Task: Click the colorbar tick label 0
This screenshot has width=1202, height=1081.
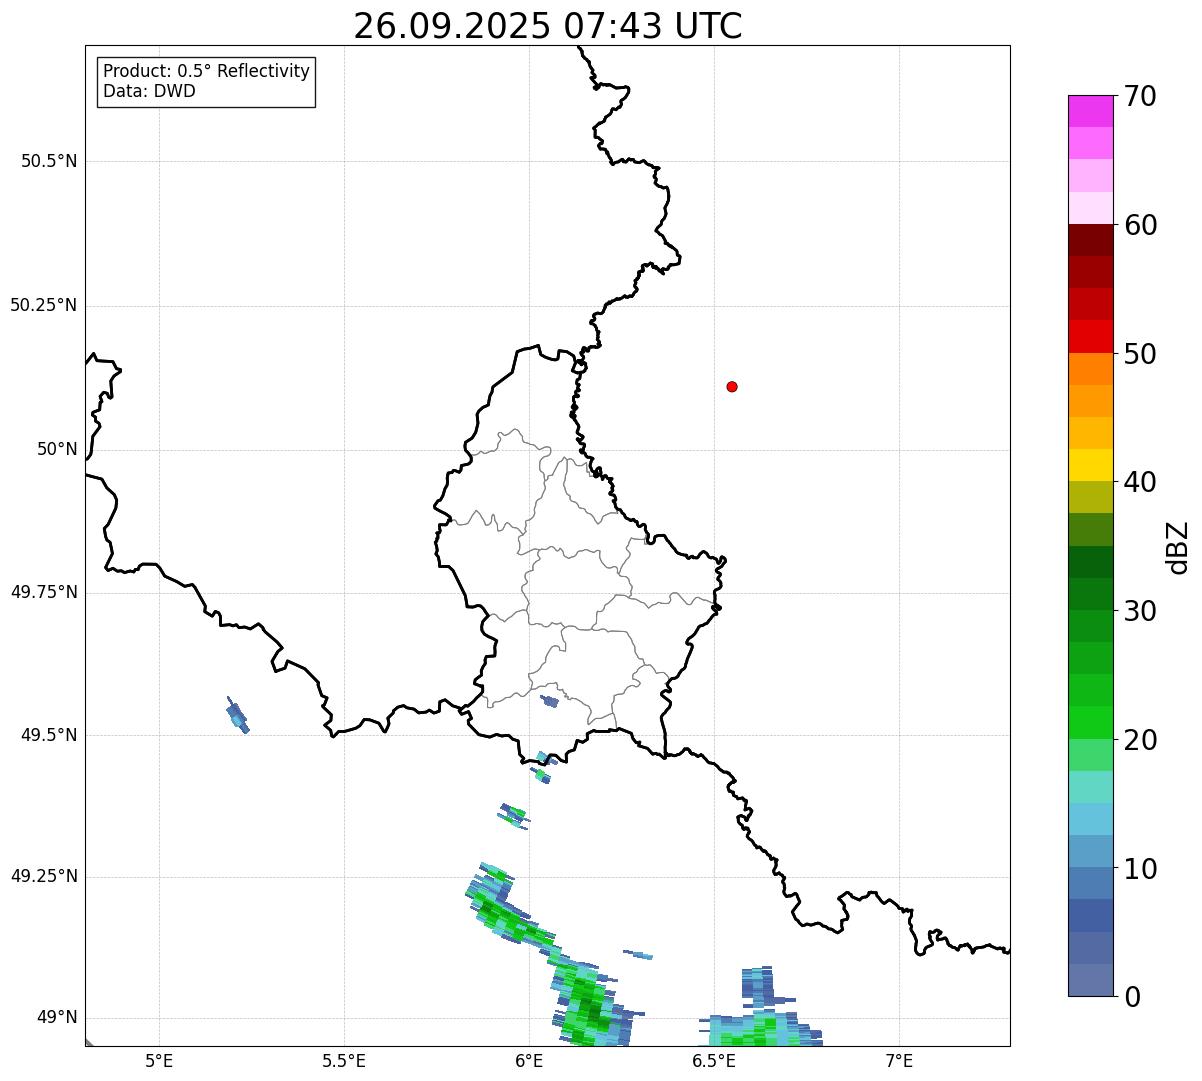Action: coord(1133,997)
